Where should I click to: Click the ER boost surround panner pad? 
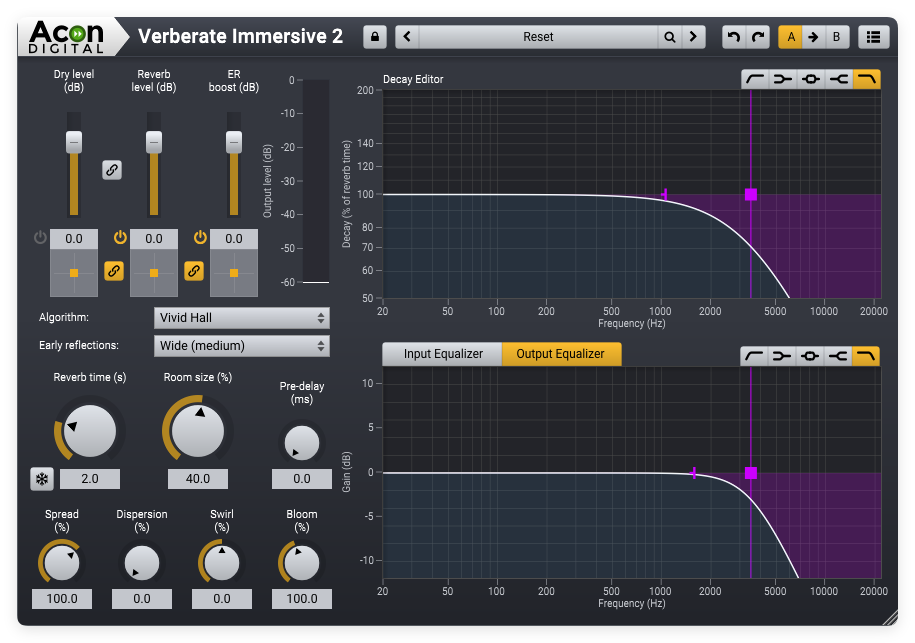point(233,273)
